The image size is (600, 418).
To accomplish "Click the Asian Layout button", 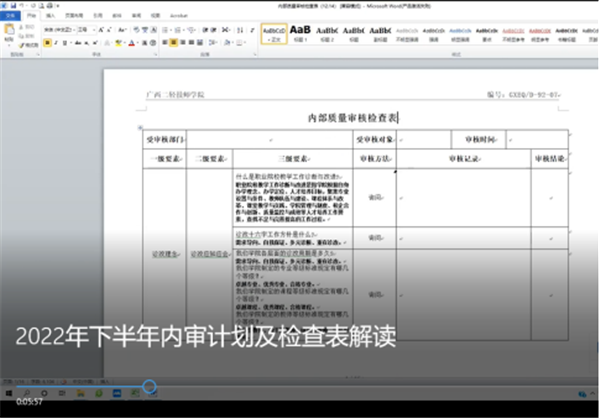I will coord(226,30).
